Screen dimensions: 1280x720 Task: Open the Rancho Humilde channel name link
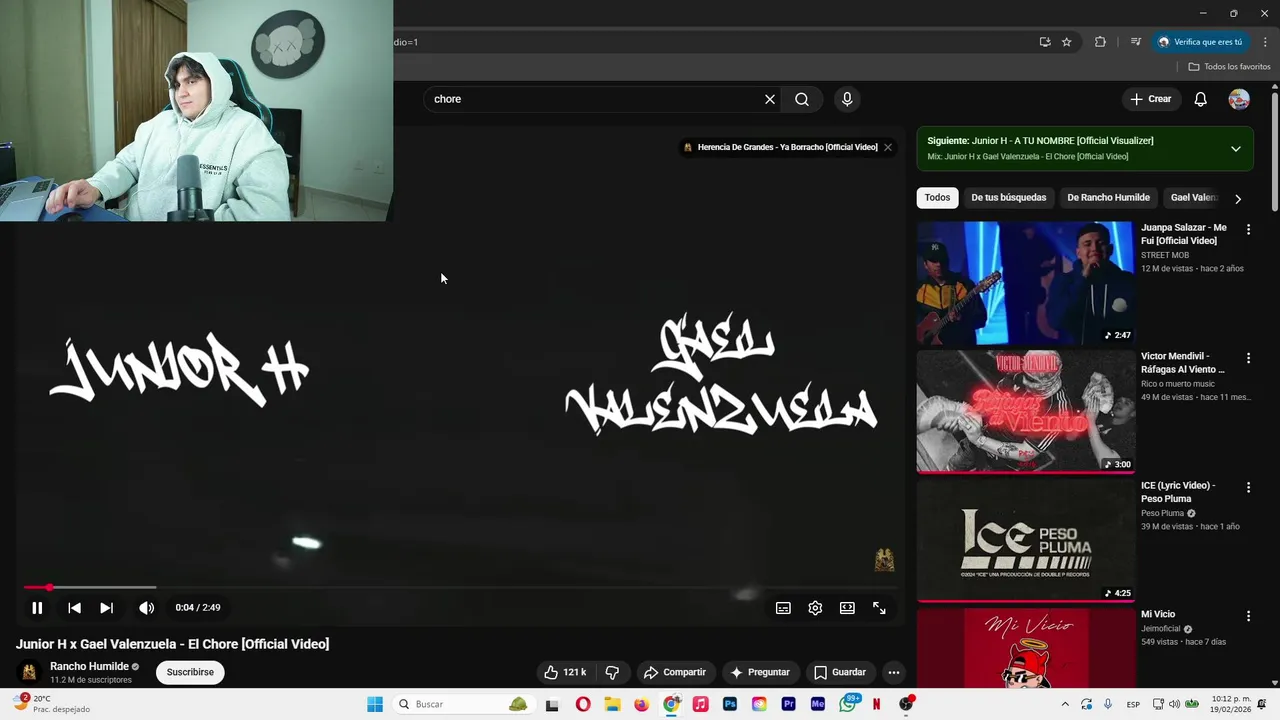[89, 666]
